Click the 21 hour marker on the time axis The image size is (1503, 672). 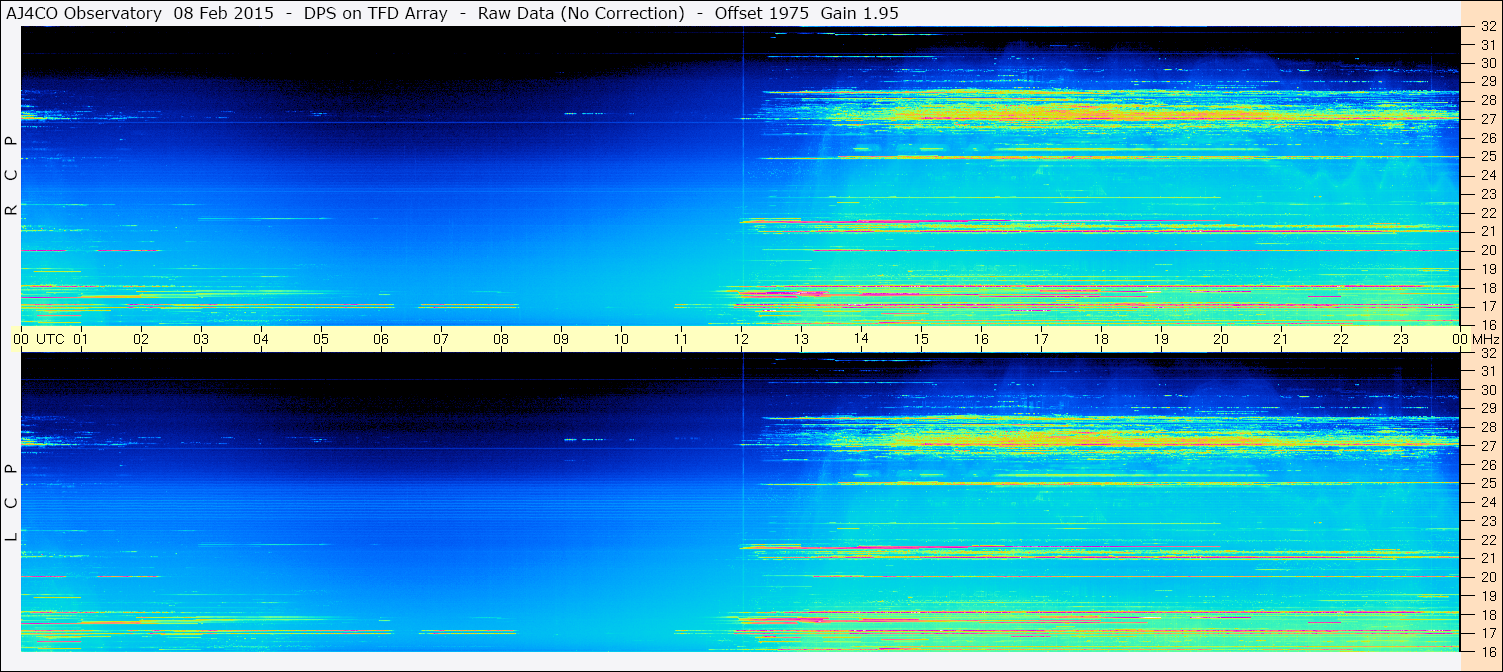pyautogui.click(x=1281, y=339)
